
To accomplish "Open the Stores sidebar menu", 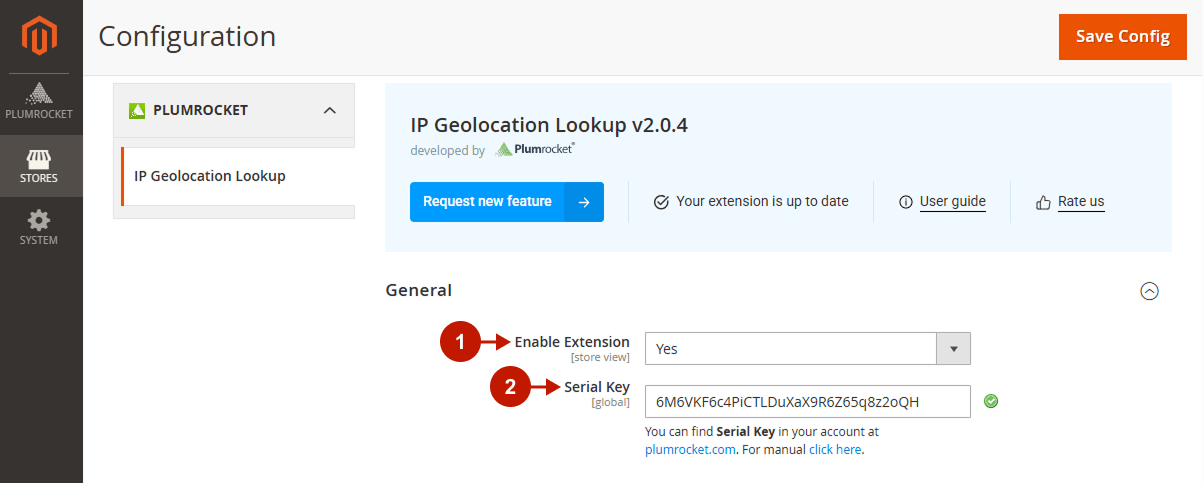I will tap(41, 165).
